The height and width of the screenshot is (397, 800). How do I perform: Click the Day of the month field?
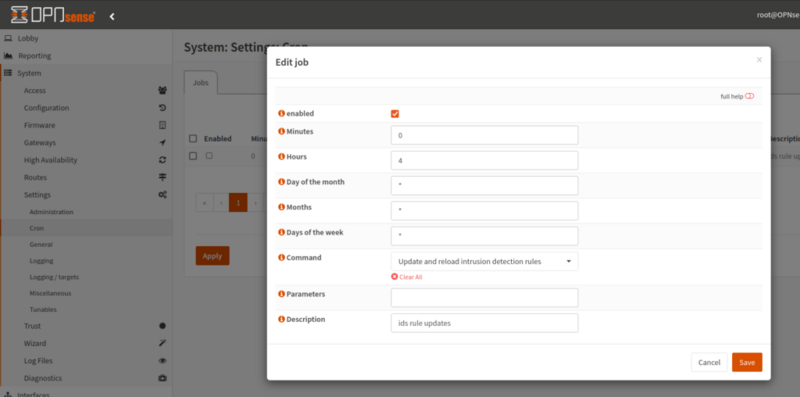(x=484, y=185)
